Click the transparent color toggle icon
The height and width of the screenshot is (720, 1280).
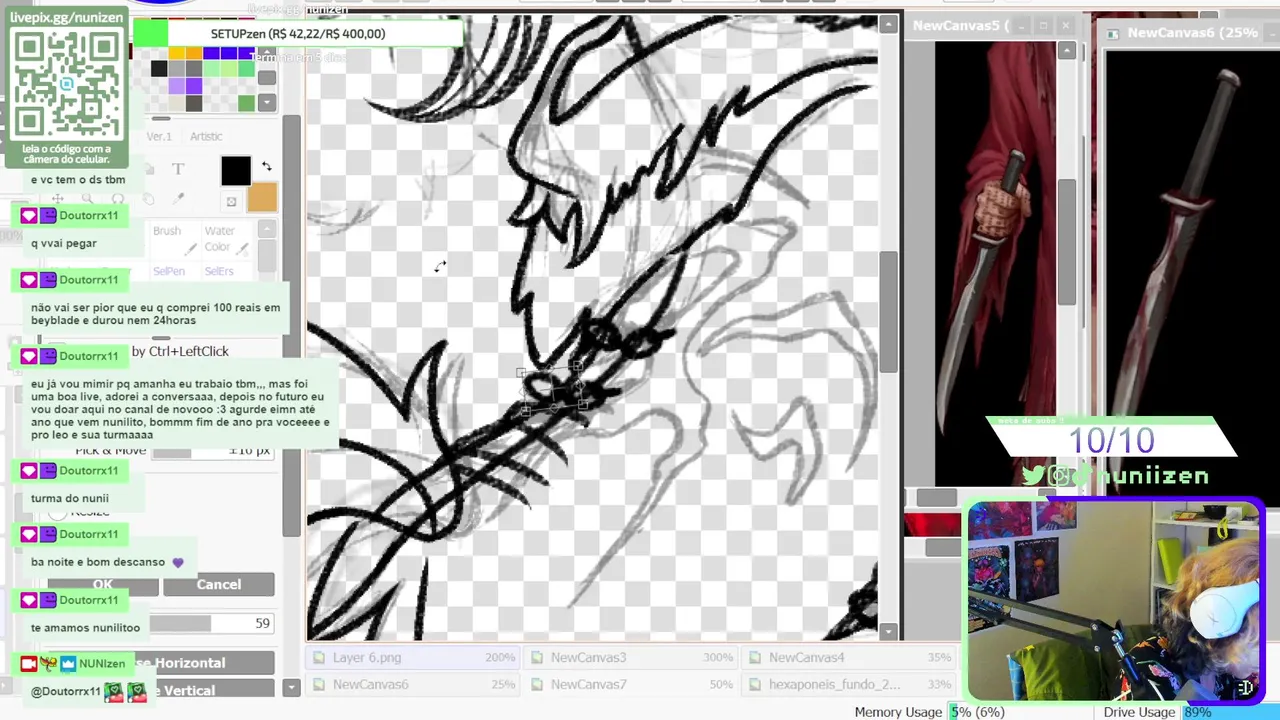pos(231,202)
